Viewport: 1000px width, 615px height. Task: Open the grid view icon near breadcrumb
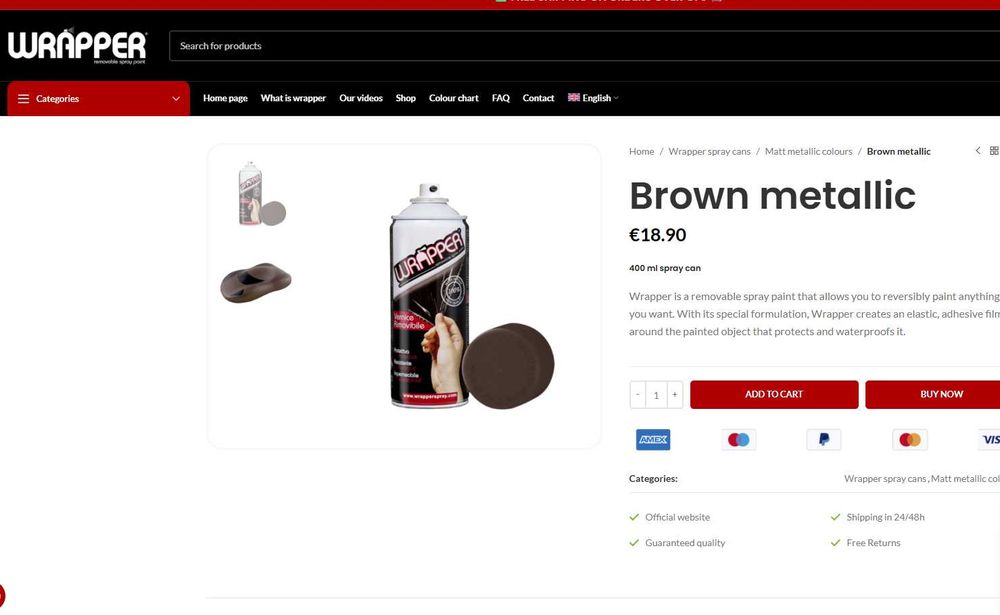coord(994,151)
